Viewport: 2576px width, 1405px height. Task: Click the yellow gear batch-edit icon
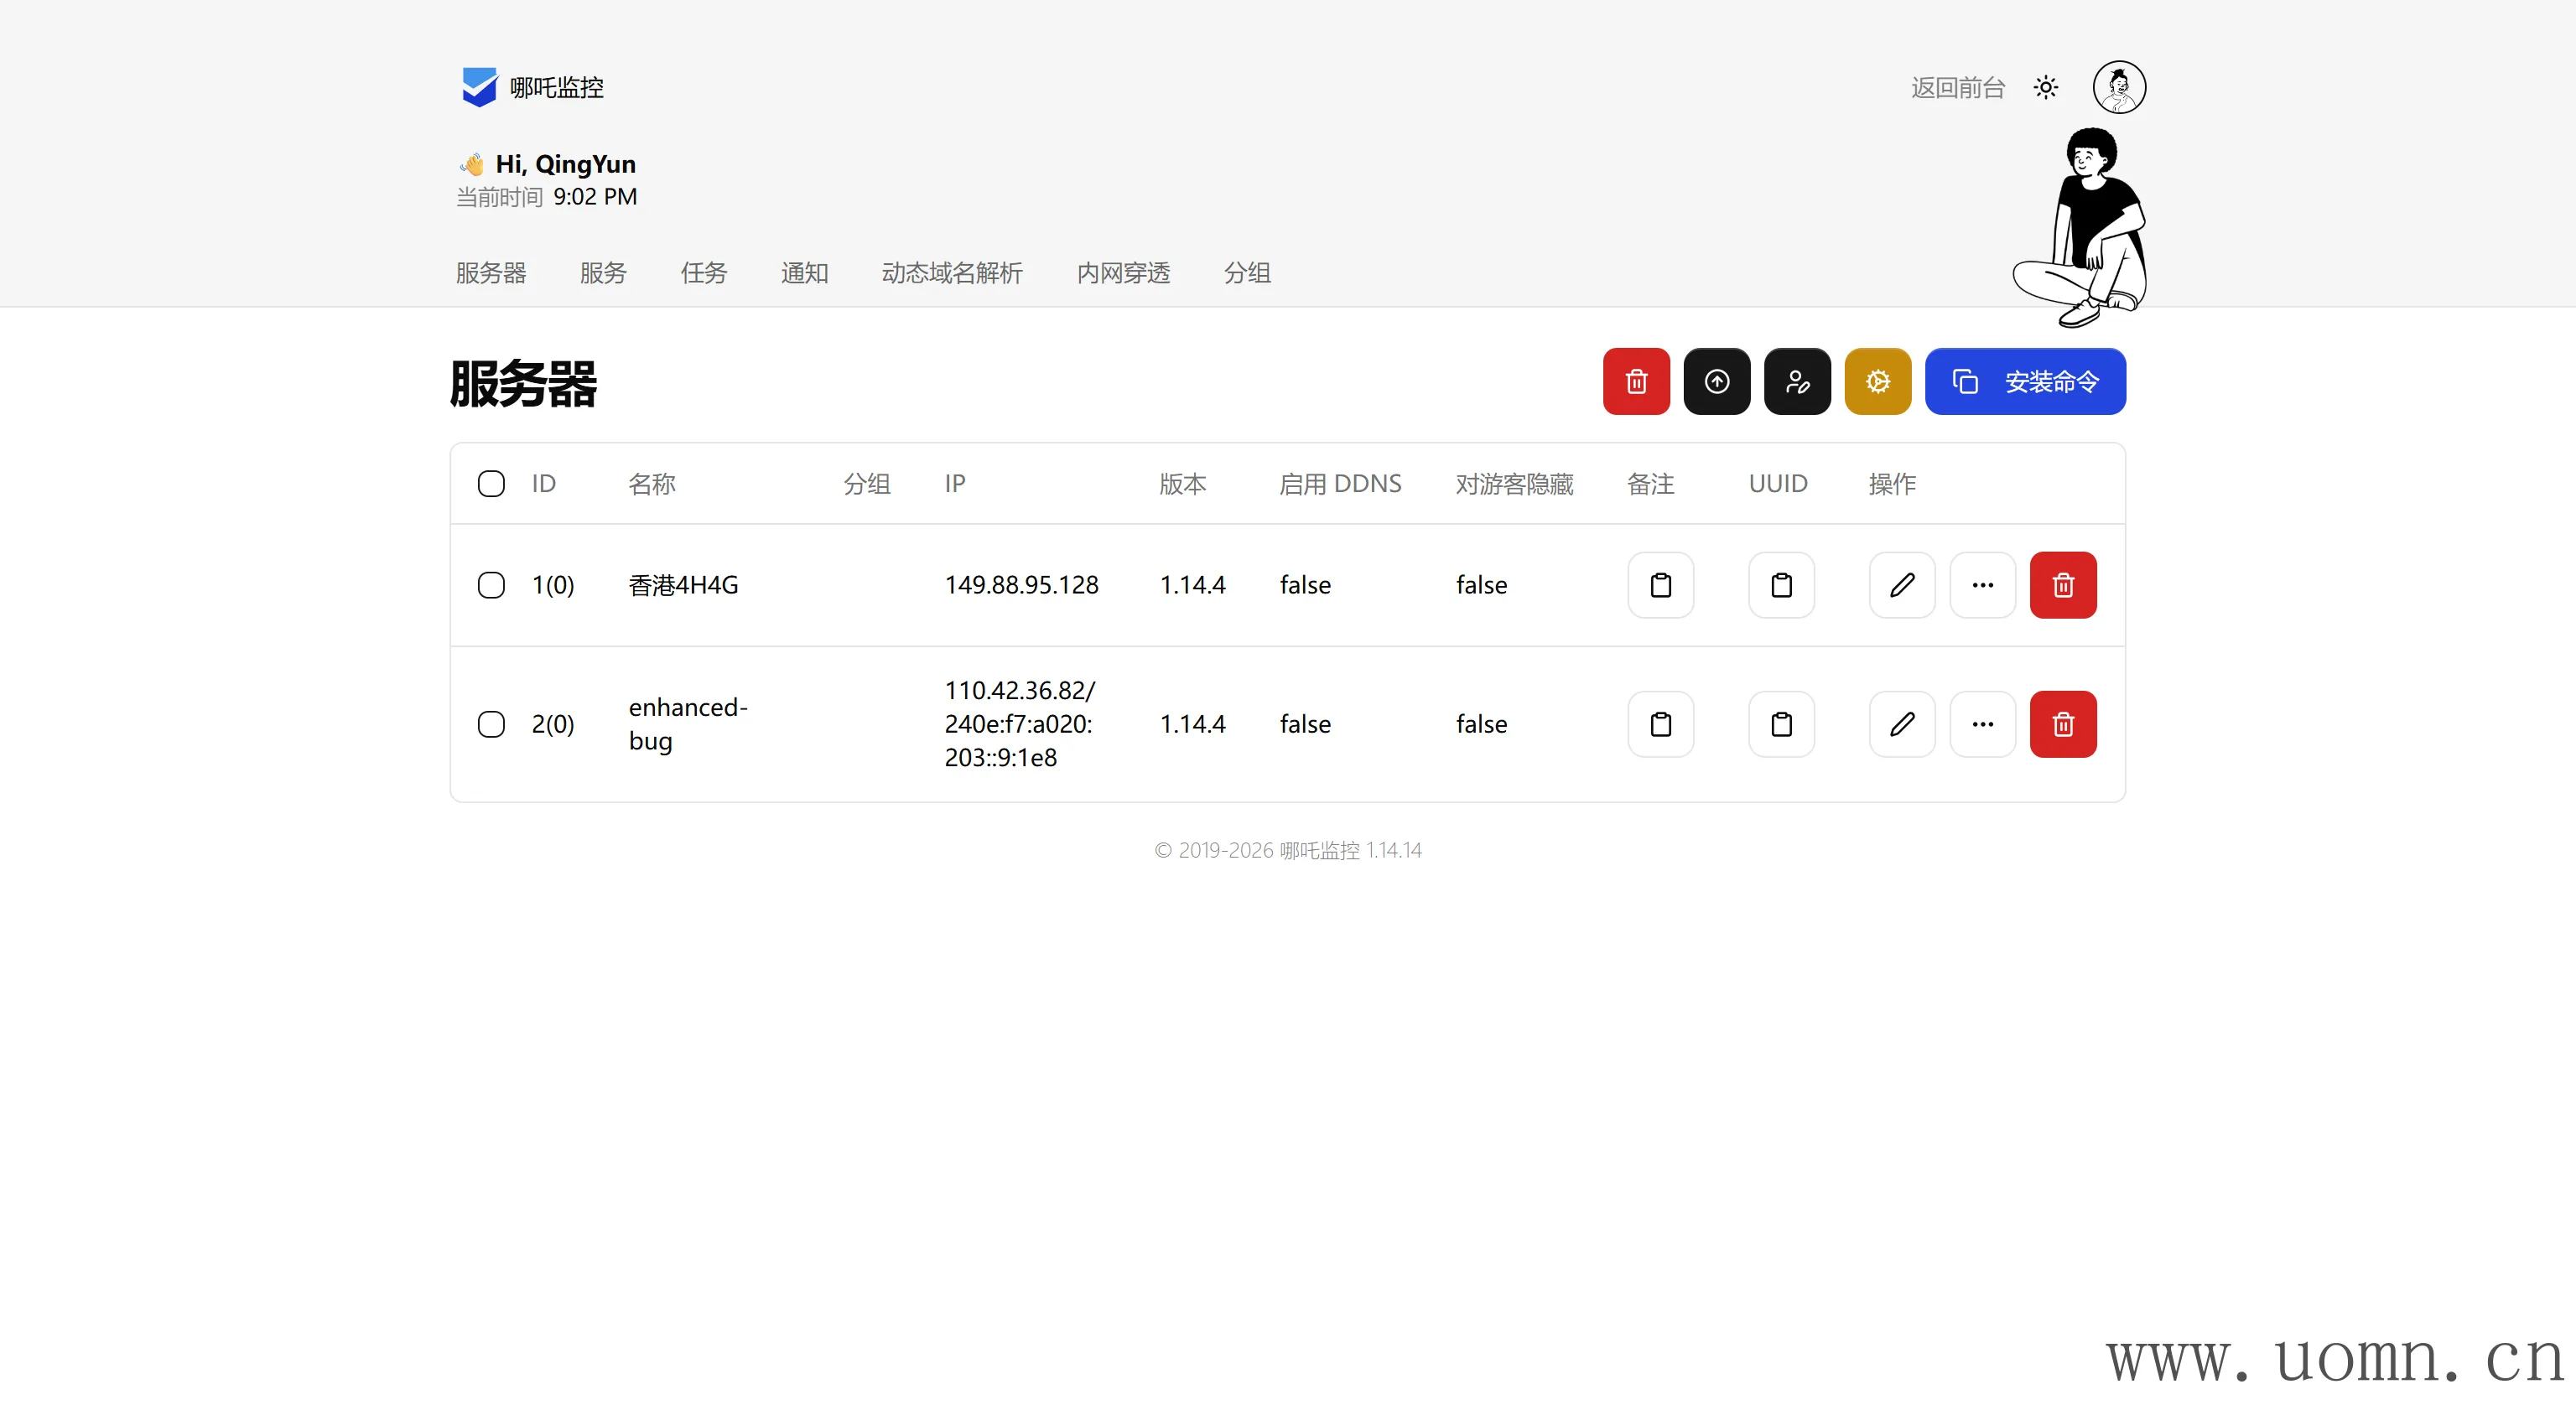point(1877,381)
